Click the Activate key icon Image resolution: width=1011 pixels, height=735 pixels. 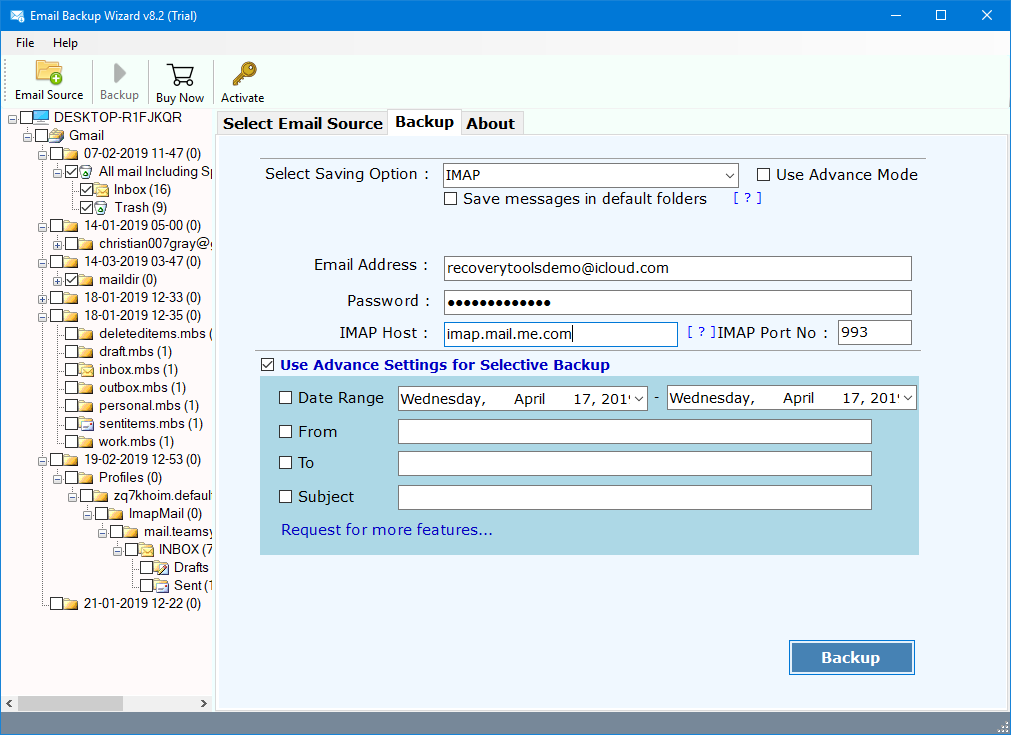coord(244,74)
